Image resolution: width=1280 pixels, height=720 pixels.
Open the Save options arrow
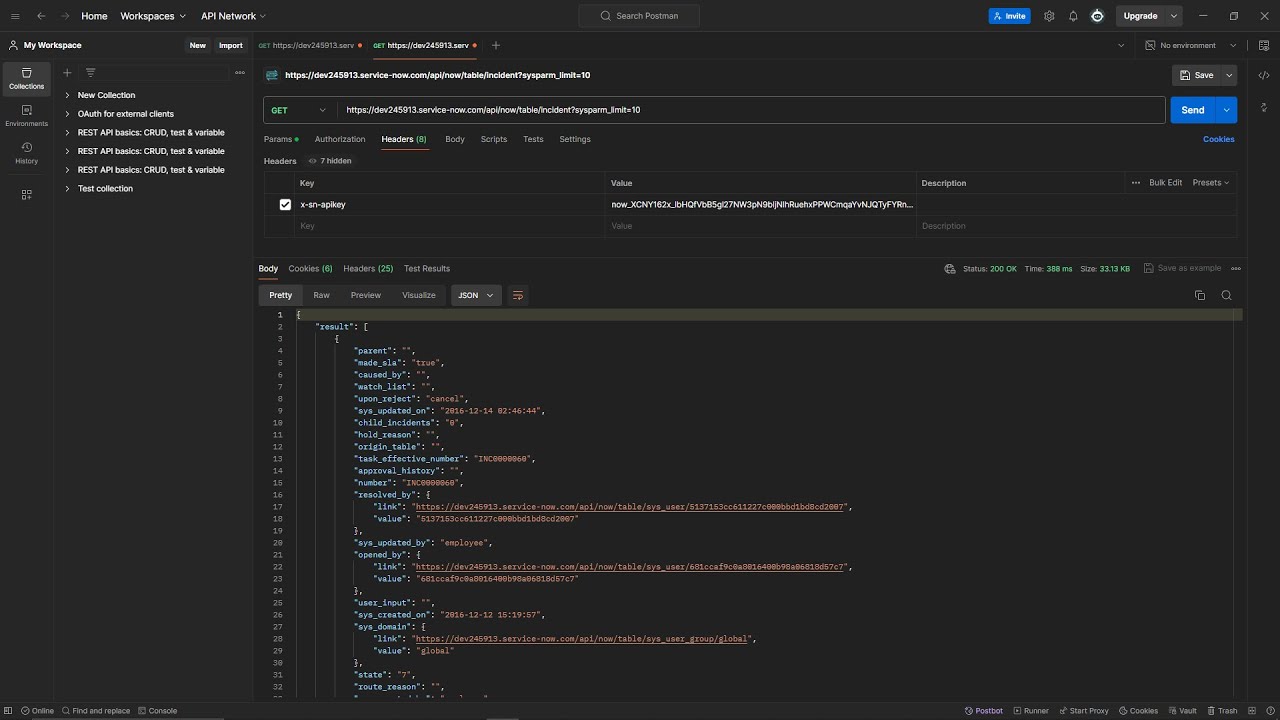point(1229,75)
